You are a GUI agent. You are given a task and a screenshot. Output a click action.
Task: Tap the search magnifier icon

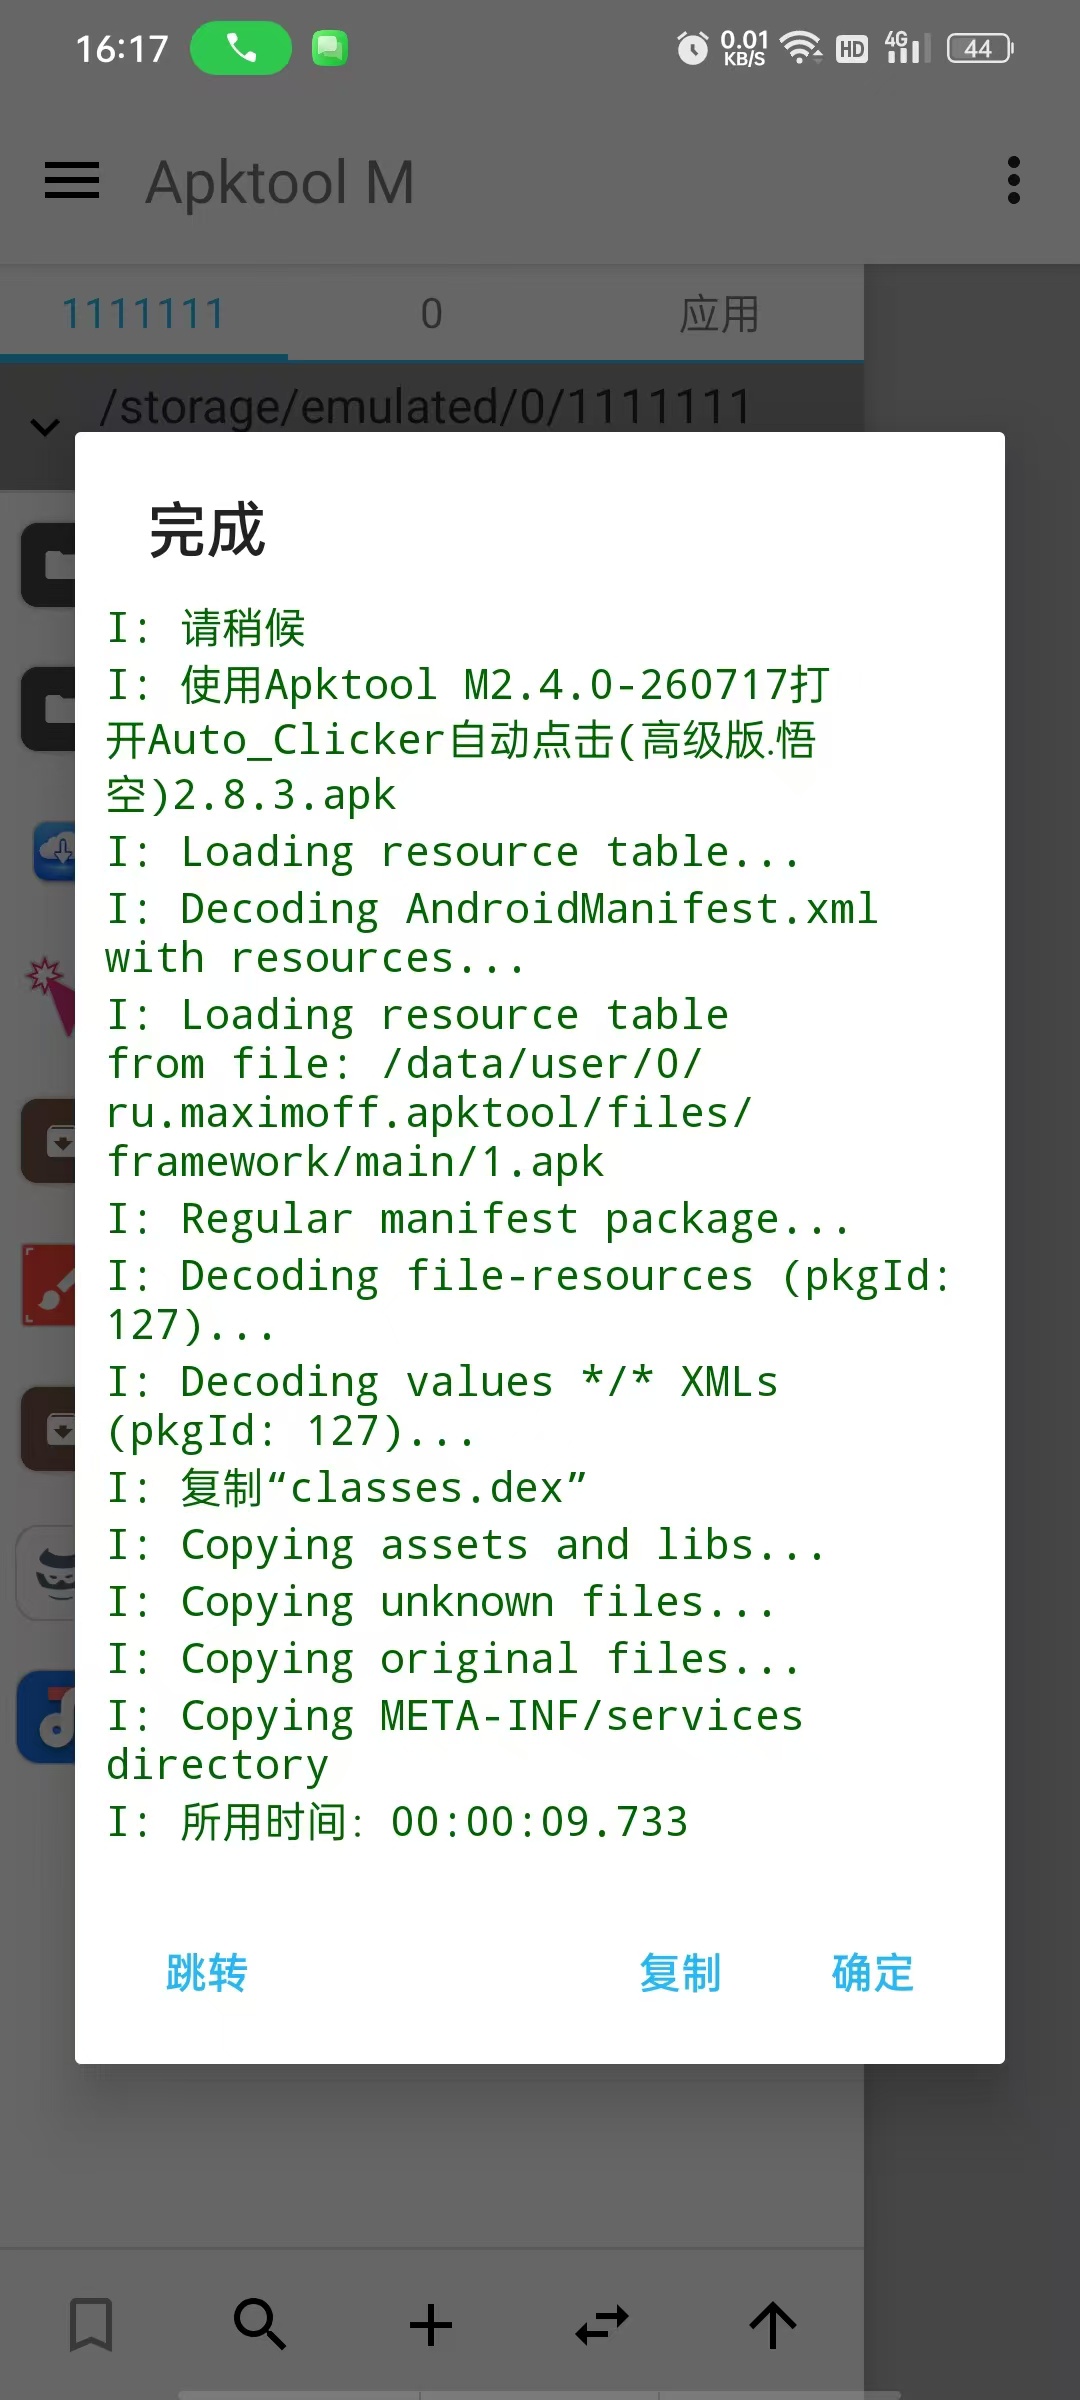260,2324
